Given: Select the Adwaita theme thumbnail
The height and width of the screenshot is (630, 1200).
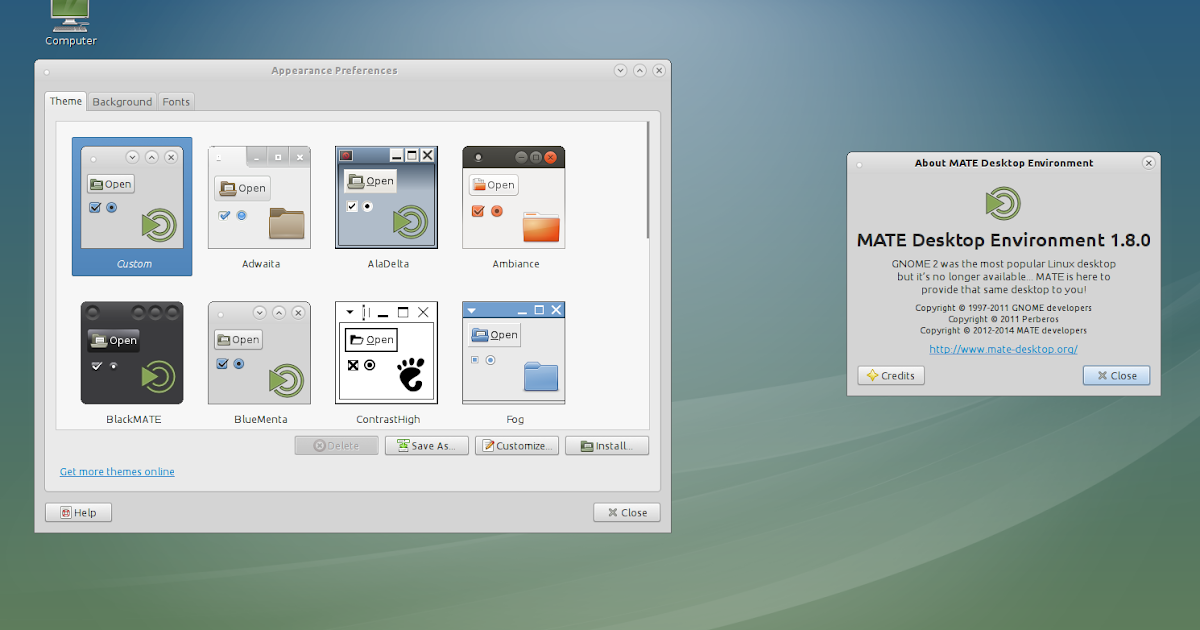Looking at the screenshot, I should click(259, 198).
